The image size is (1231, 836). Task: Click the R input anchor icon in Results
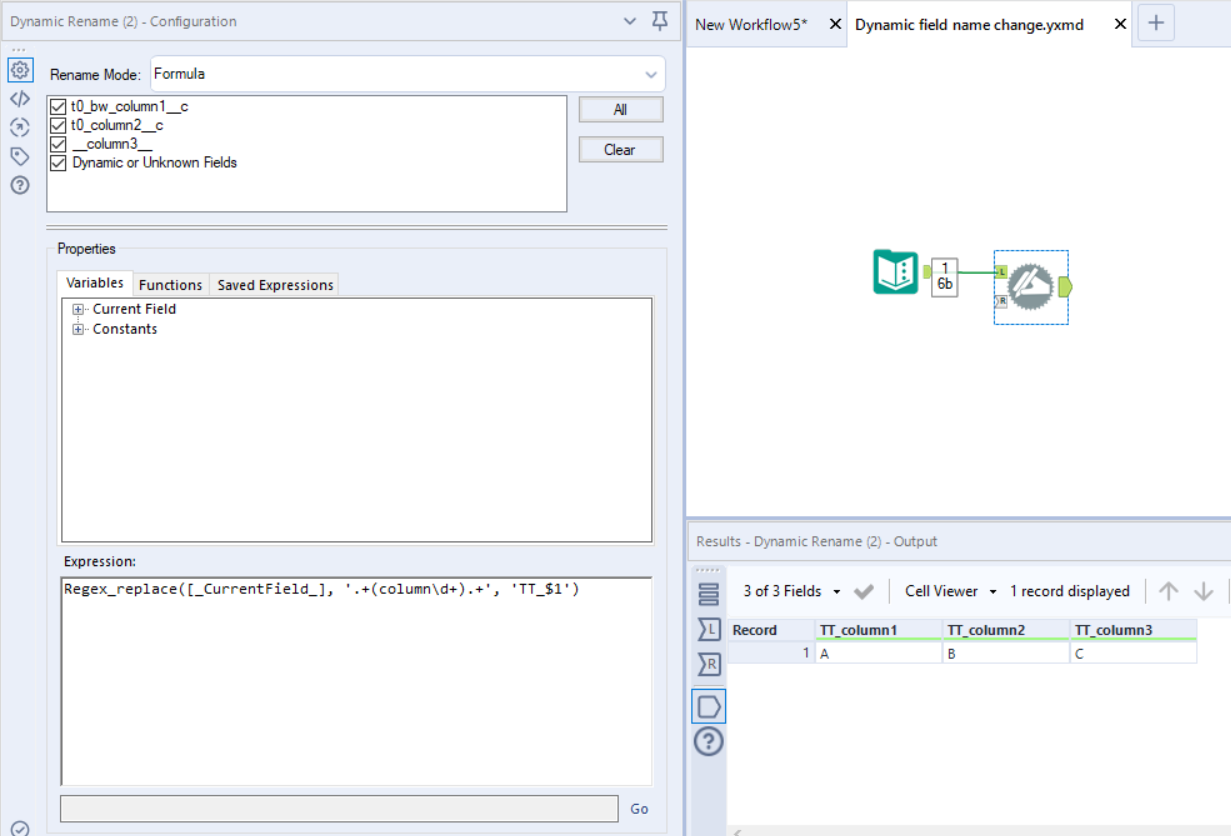point(708,661)
